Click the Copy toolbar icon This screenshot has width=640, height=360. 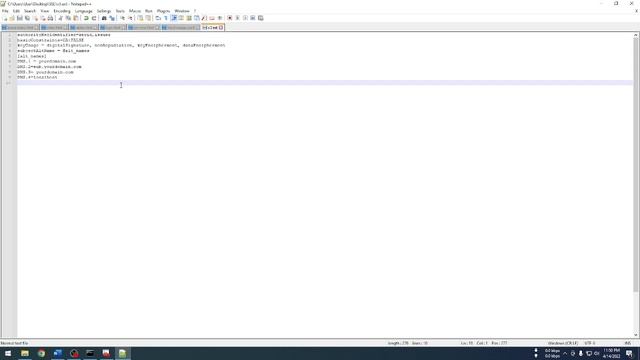point(68,18)
